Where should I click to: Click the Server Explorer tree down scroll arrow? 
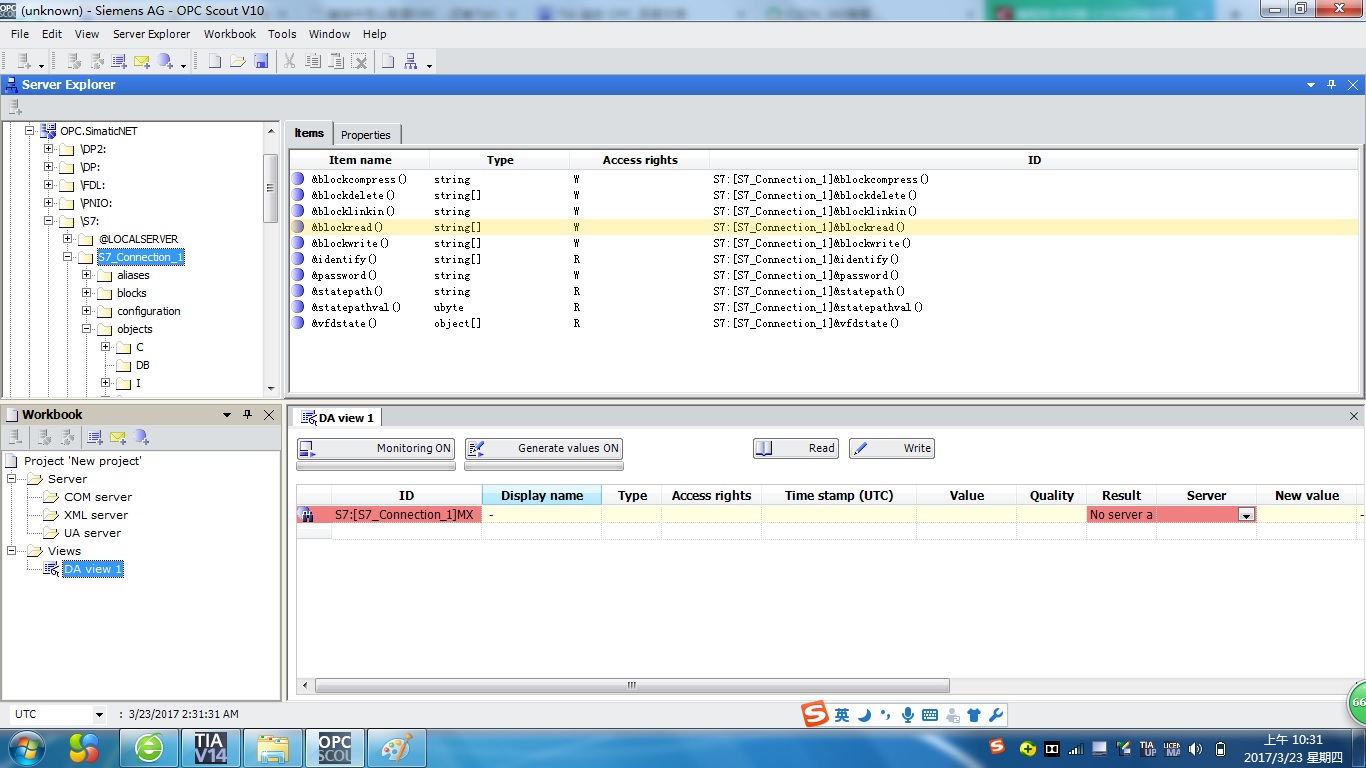[271, 389]
